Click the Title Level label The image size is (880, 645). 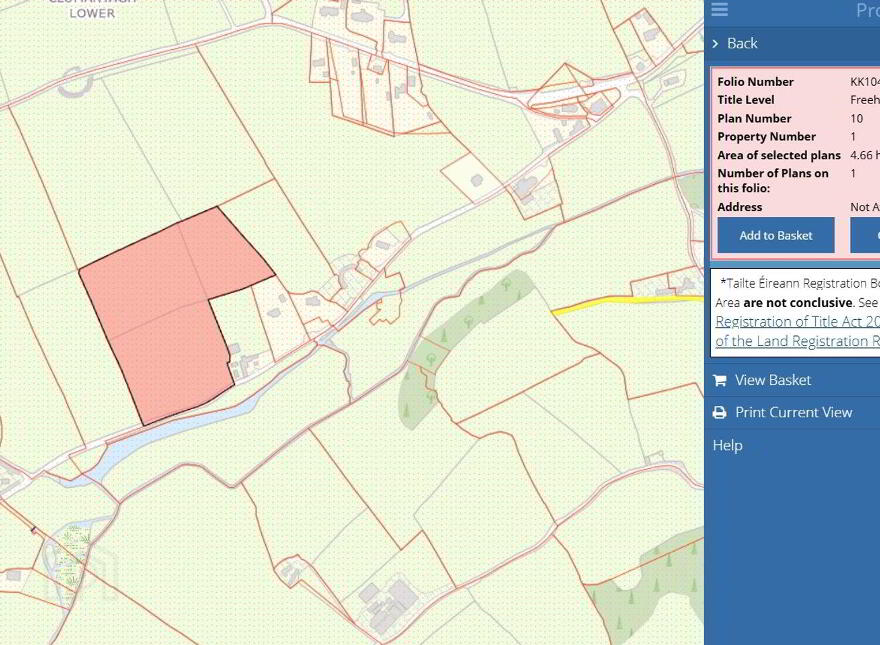coord(745,100)
